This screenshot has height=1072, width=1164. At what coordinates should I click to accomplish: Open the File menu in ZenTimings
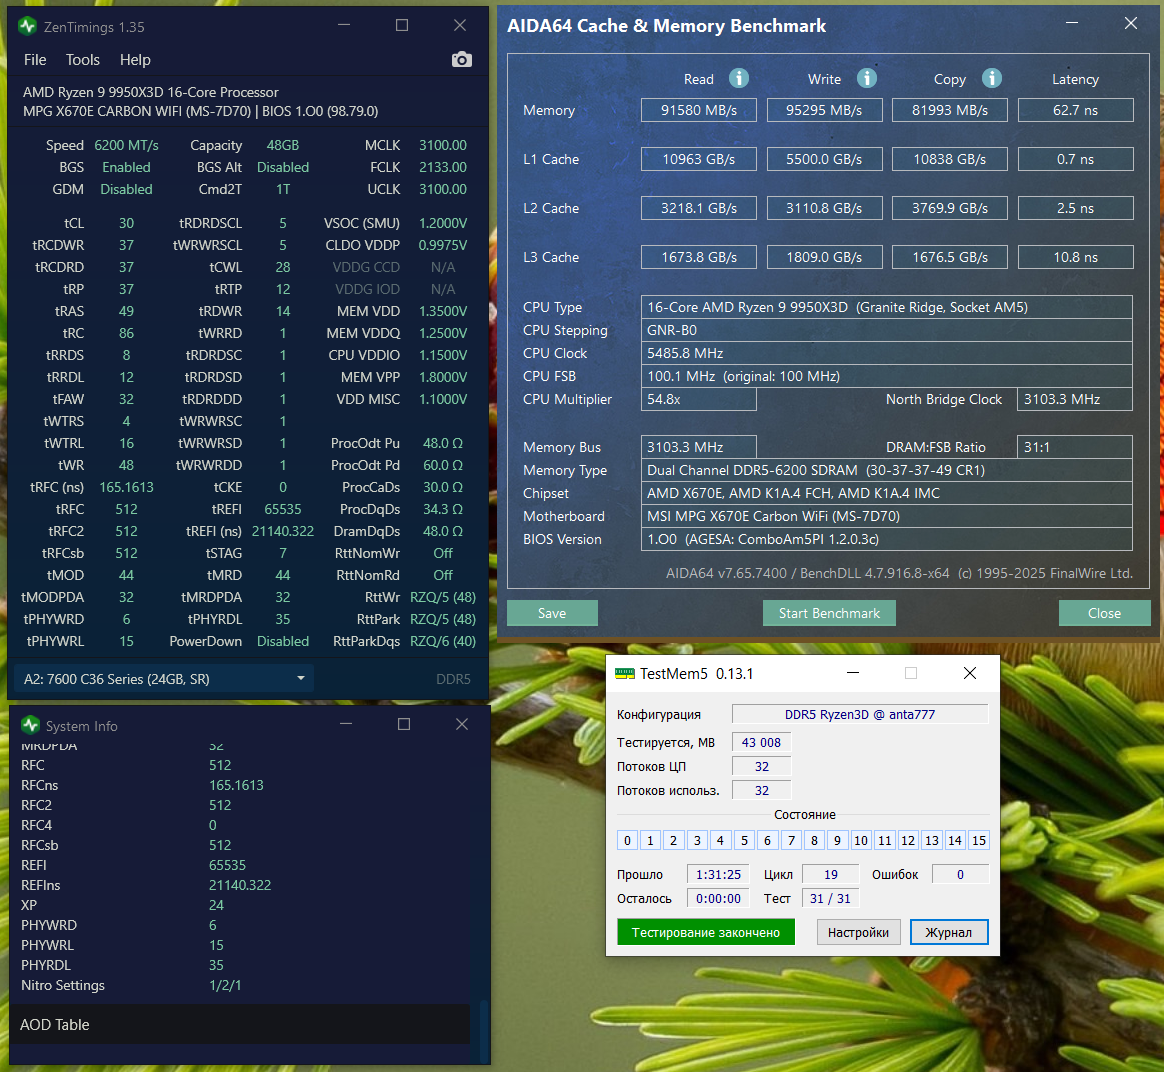coord(35,59)
